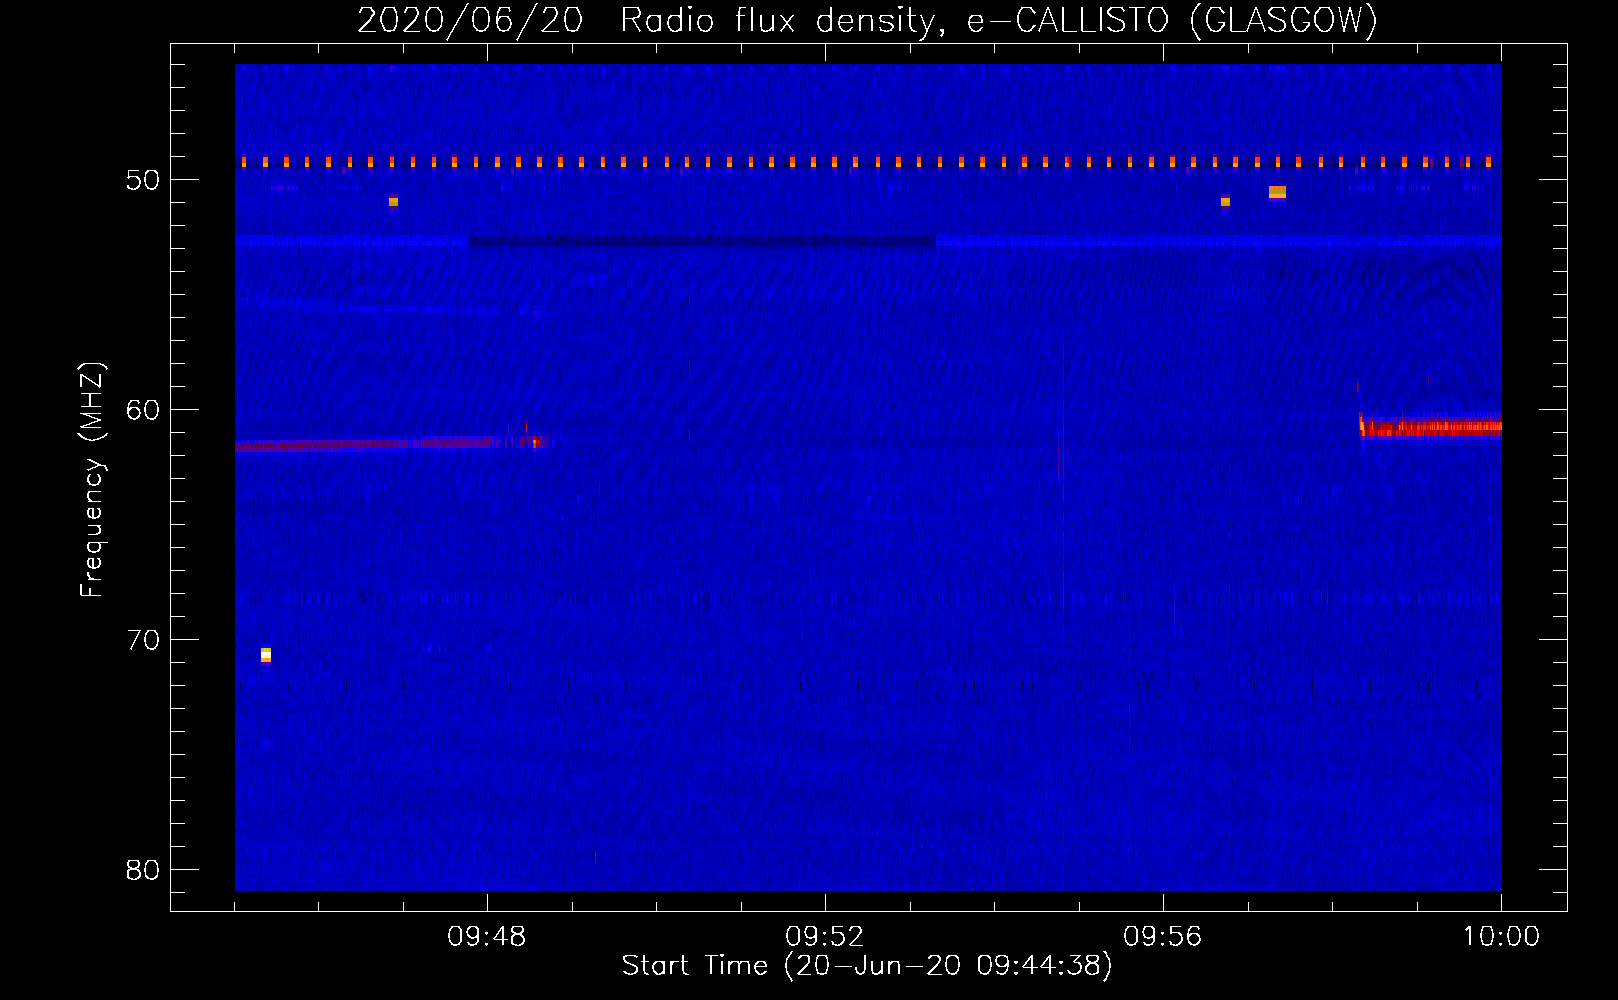Click the 09:56 time axis label
This screenshot has width=1618, height=1000.
click(1163, 937)
